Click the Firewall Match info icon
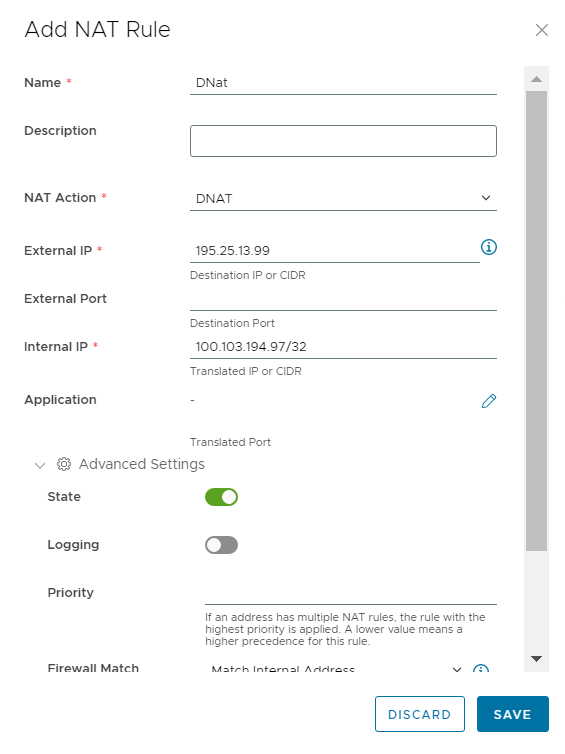 (x=481, y=668)
